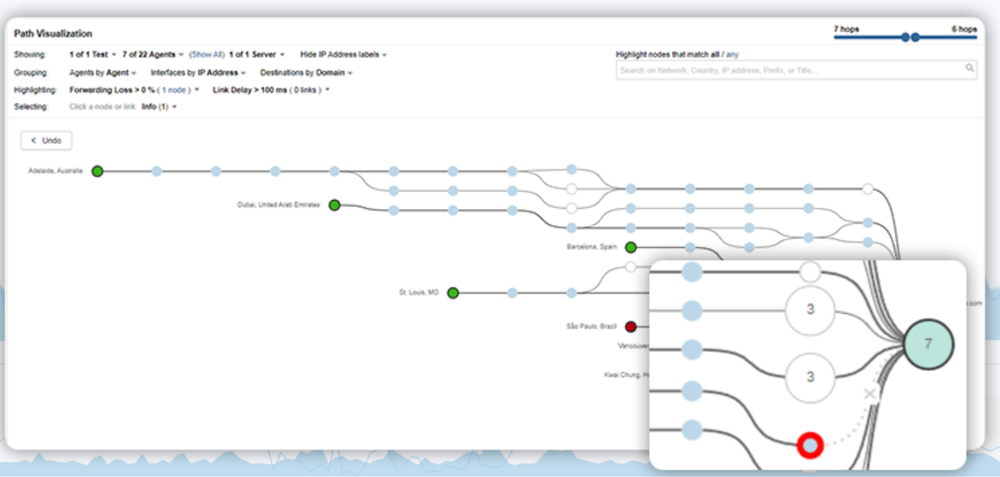Open 'Agents by Agent' grouping dropdown
Image resolution: width=1000 pixels, height=477 pixels.
coord(102,73)
